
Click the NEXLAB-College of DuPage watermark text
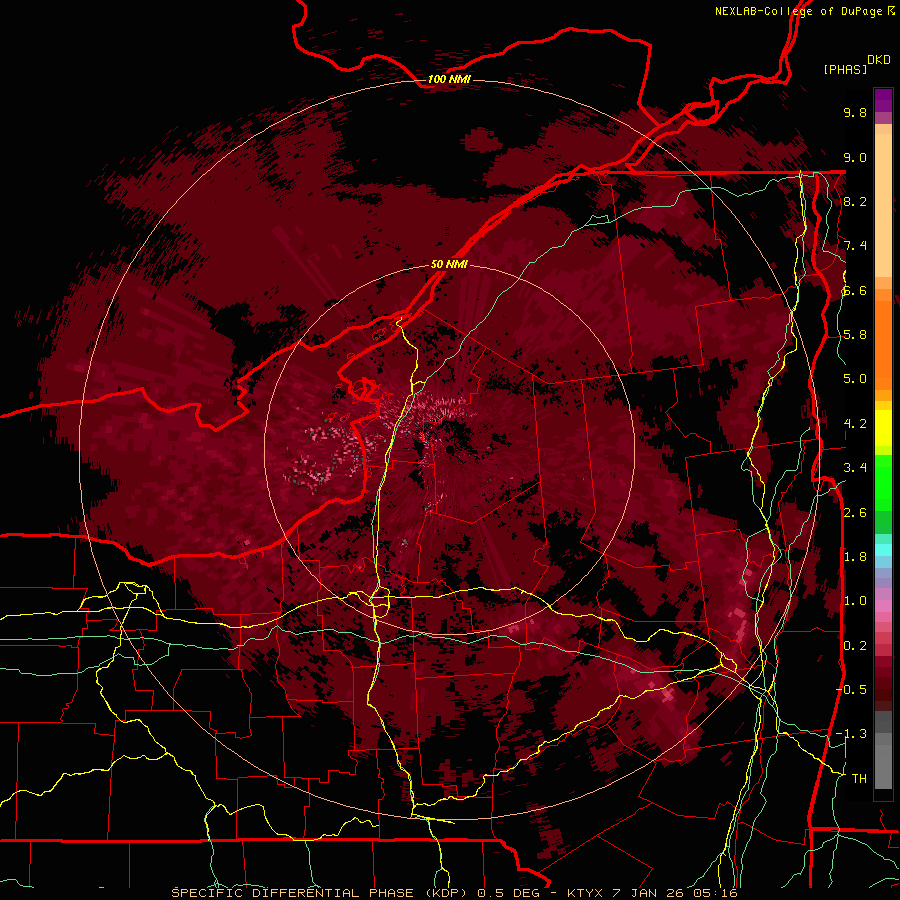pos(805,11)
